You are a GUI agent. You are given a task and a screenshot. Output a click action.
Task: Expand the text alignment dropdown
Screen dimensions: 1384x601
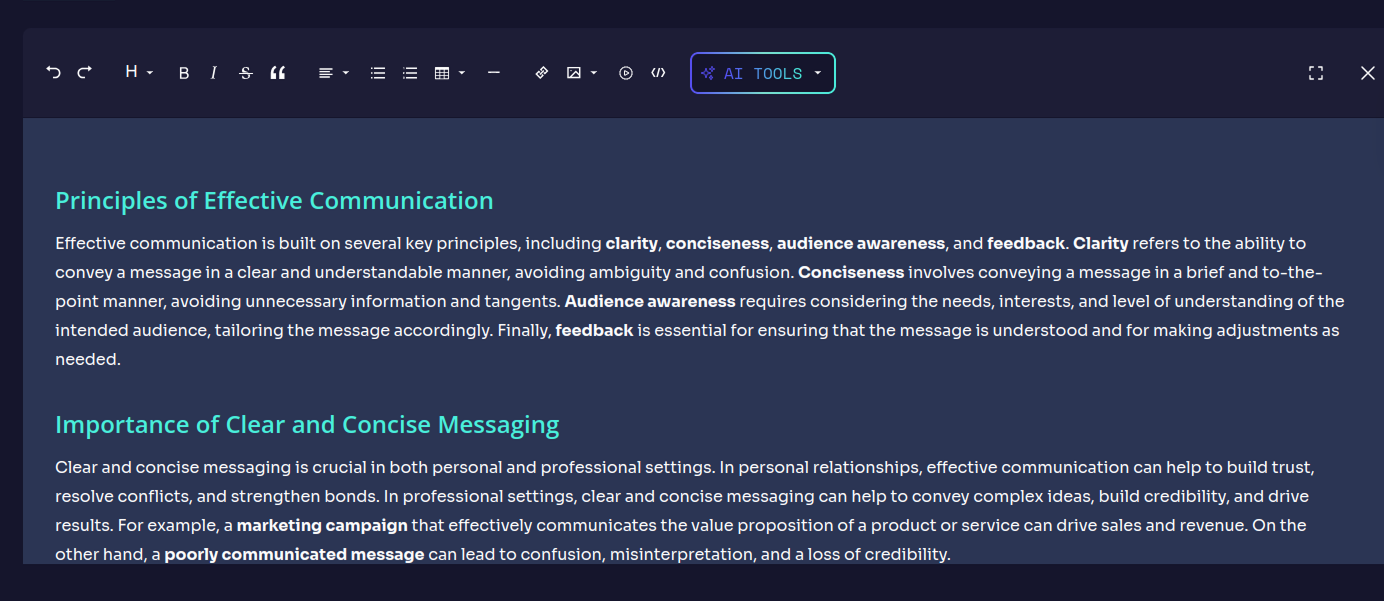pyautogui.click(x=333, y=73)
